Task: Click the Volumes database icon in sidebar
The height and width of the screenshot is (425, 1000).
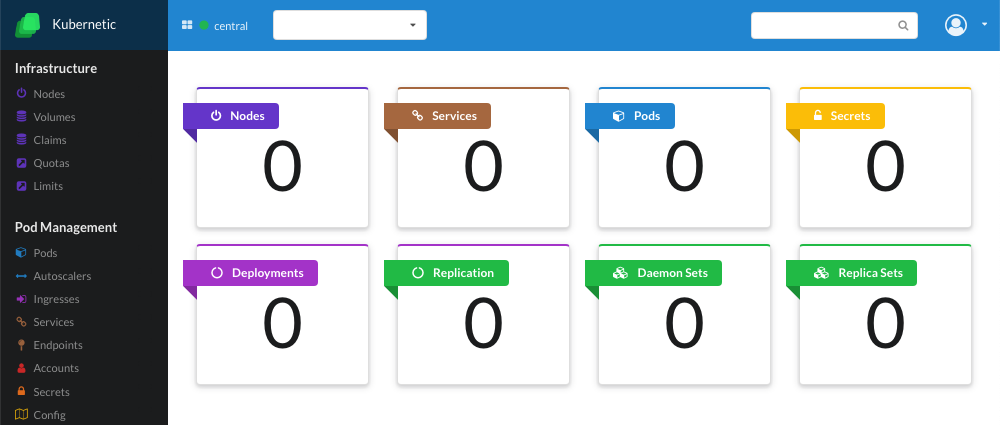Action: point(22,116)
